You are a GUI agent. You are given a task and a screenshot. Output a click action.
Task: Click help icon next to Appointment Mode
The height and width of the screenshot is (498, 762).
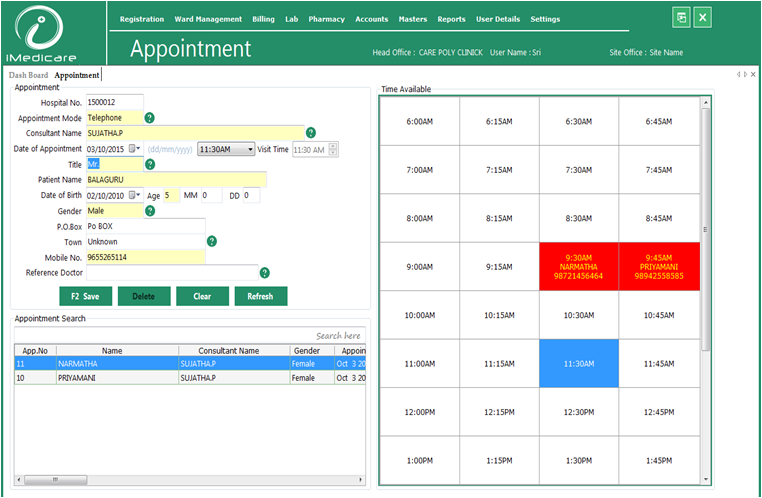pyautogui.click(x=149, y=118)
